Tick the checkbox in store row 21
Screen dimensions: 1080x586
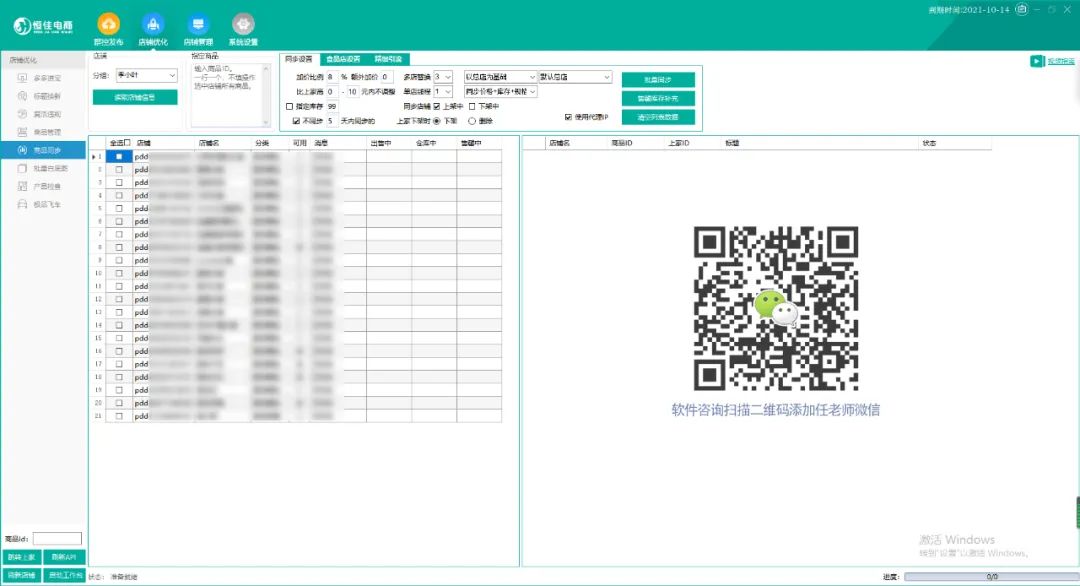point(119,417)
